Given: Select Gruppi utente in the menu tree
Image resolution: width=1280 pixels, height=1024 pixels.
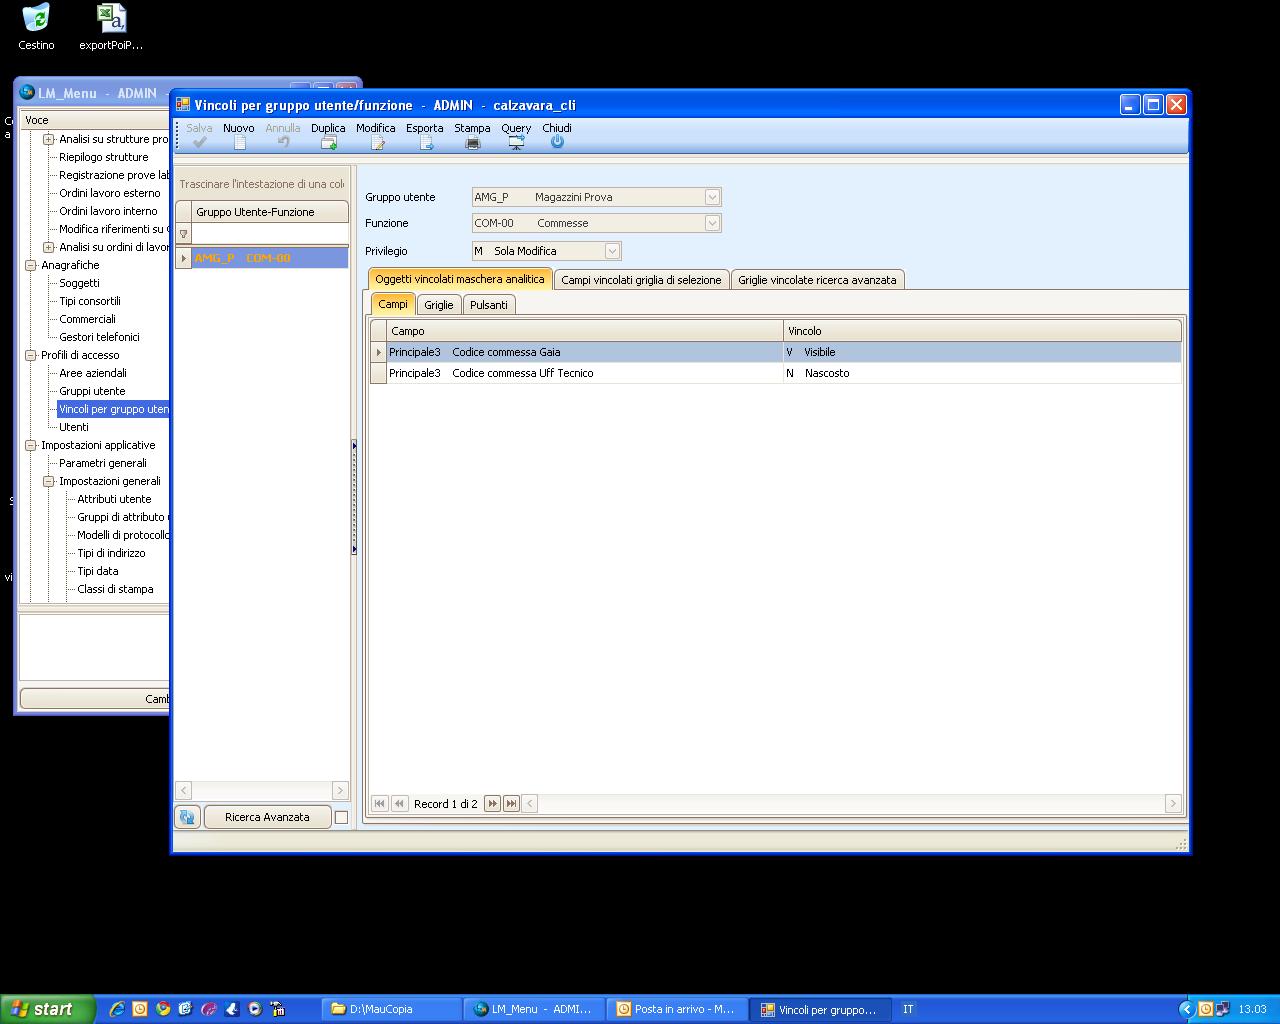Looking at the screenshot, I should pos(92,391).
